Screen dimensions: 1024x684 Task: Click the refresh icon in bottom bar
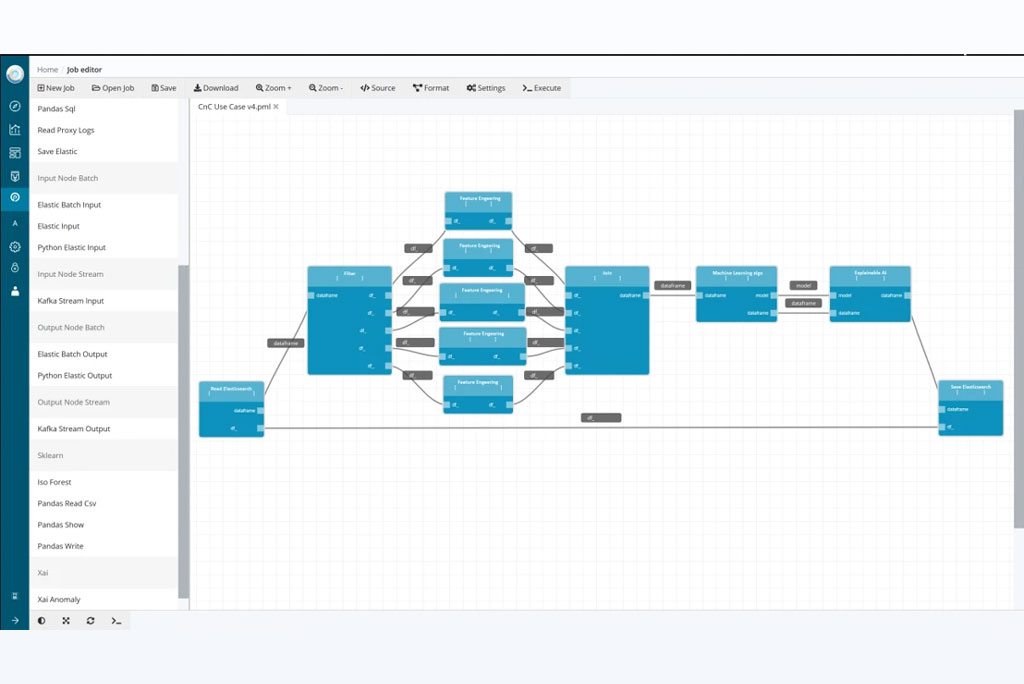pyautogui.click(x=91, y=621)
